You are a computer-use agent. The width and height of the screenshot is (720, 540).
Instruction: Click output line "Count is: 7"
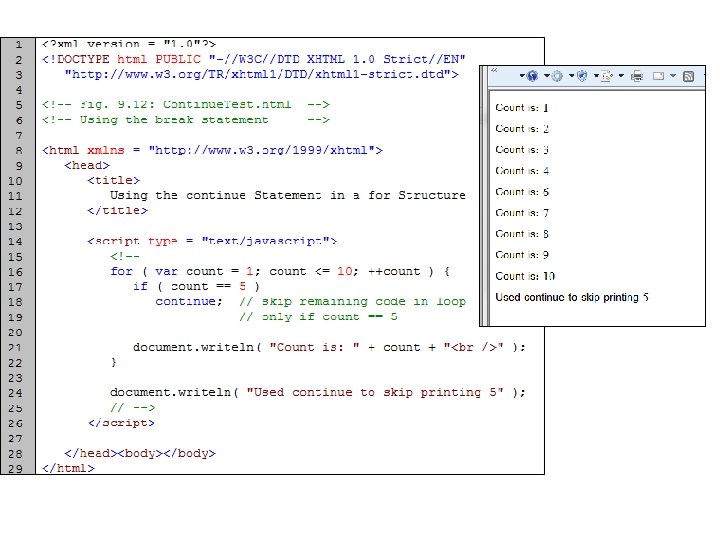tap(522, 213)
